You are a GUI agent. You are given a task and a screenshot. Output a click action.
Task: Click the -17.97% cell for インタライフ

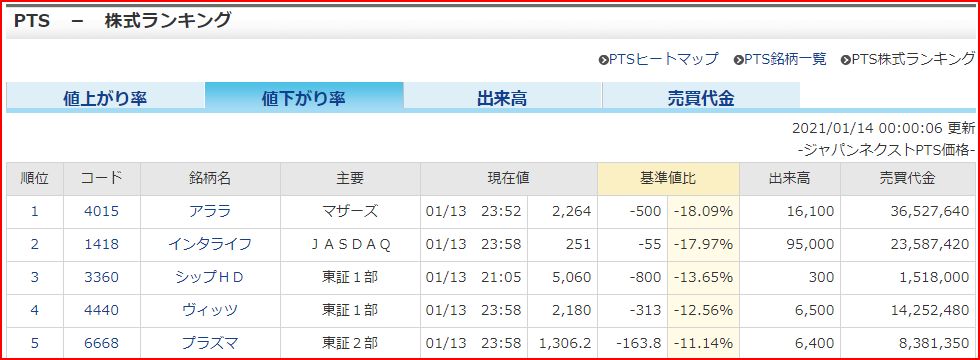tap(703, 244)
